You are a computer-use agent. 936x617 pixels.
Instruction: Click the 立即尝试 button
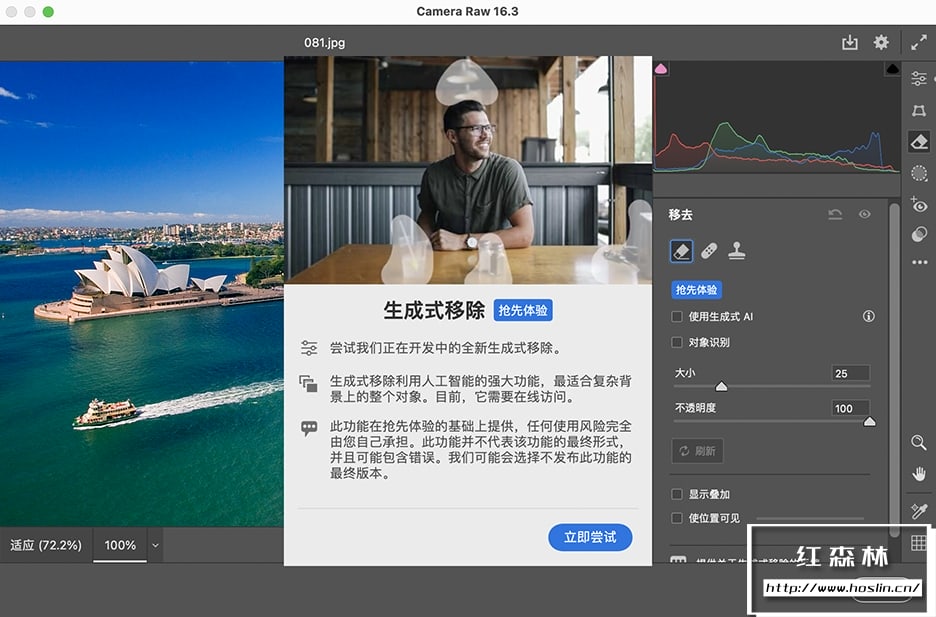click(590, 537)
